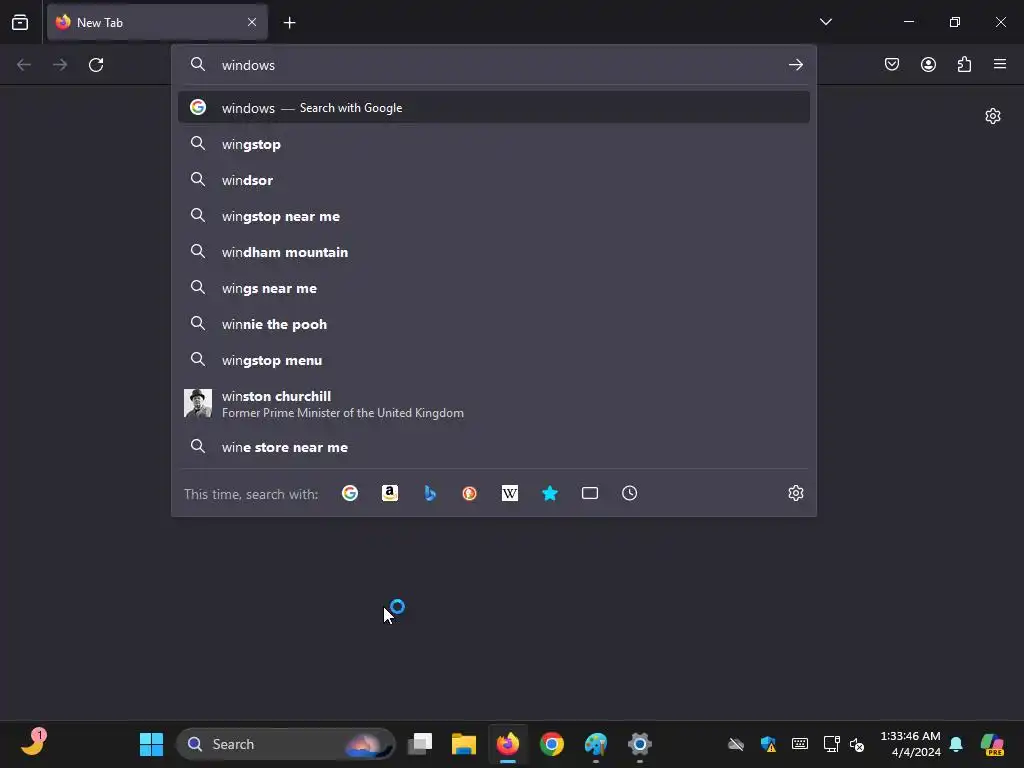Open File Explorer from the taskbar
This screenshot has width=1024, height=768.
[x=464, y=744]
